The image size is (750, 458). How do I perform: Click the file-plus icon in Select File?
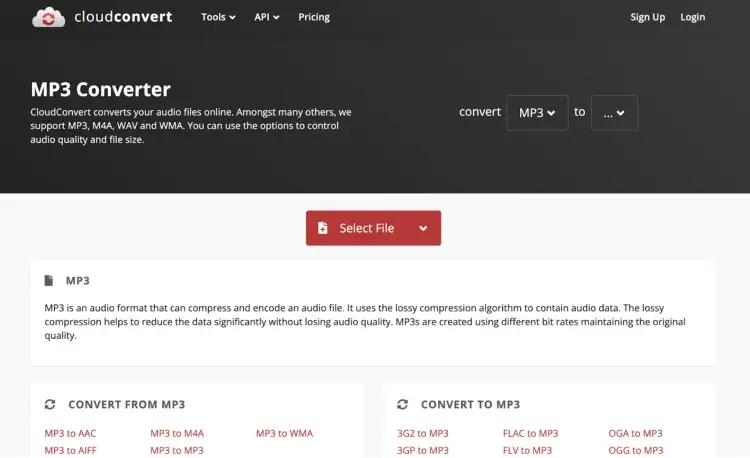(x=323, y=228)
